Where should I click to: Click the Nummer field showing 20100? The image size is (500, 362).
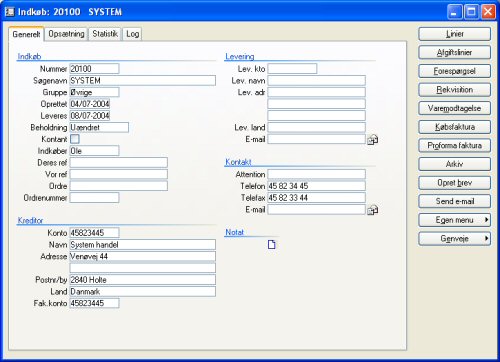click(94, 69)
